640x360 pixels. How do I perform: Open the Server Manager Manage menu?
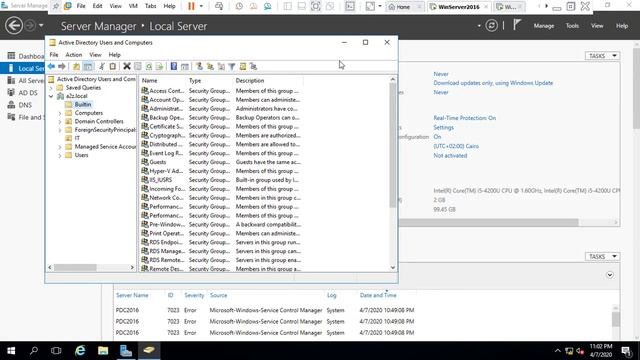(544, 26)
